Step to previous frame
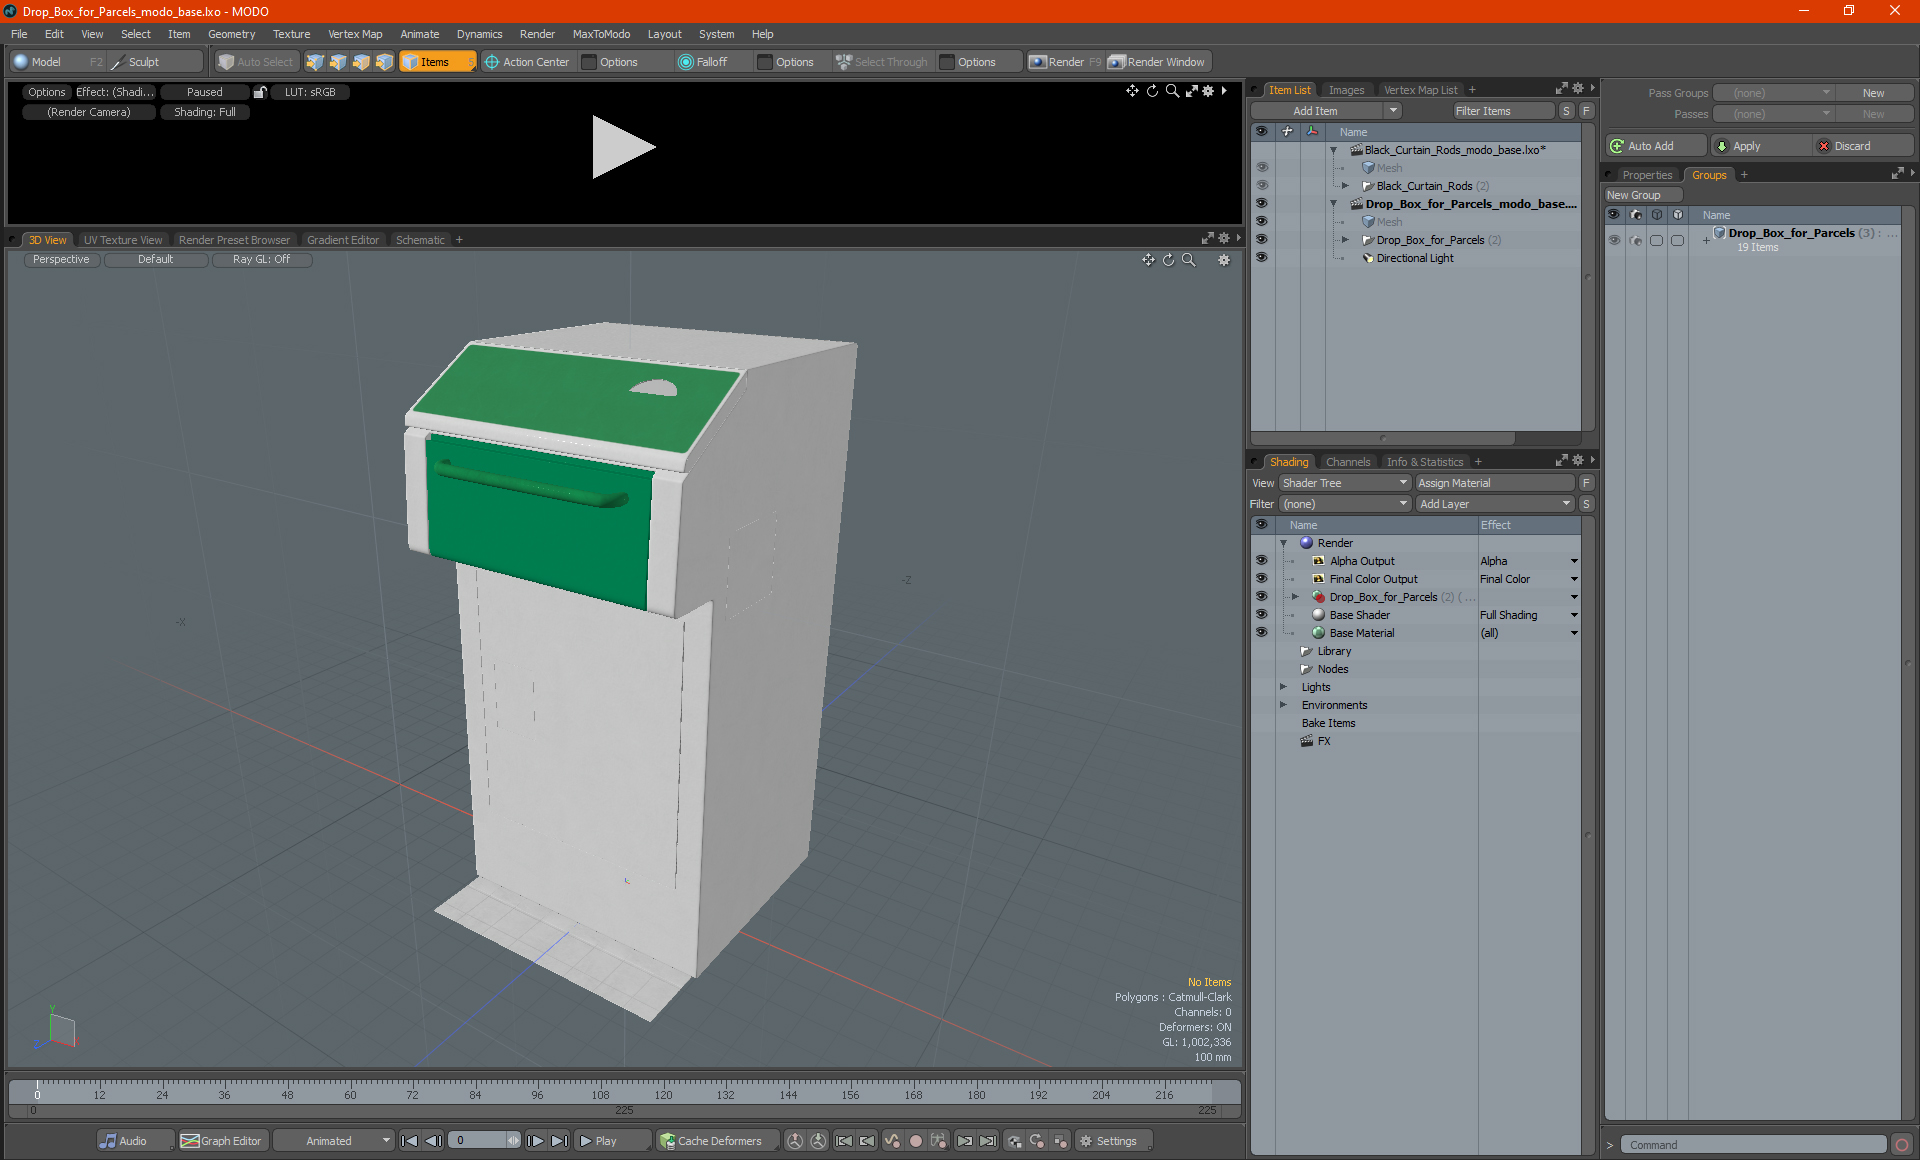Viewport: 1920px width, 1160px height. point(433,1141)
